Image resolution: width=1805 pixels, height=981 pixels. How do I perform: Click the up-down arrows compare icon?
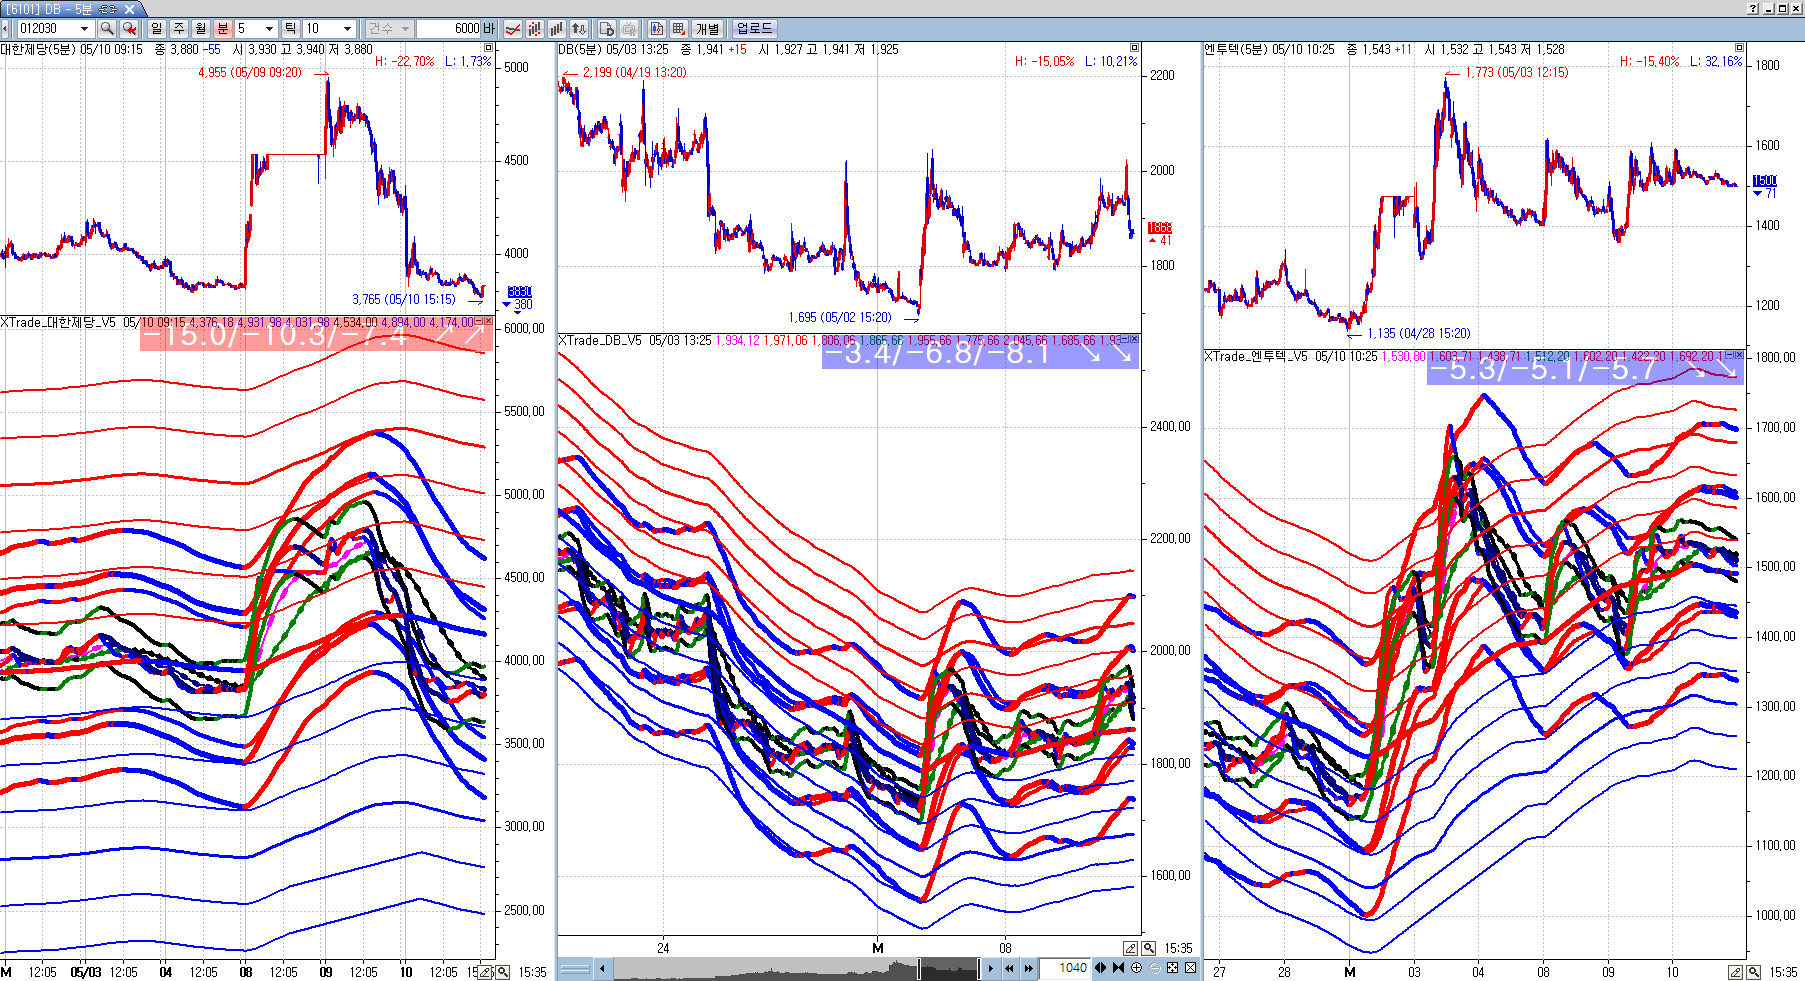pyautogui.click(x=578, y=29)
